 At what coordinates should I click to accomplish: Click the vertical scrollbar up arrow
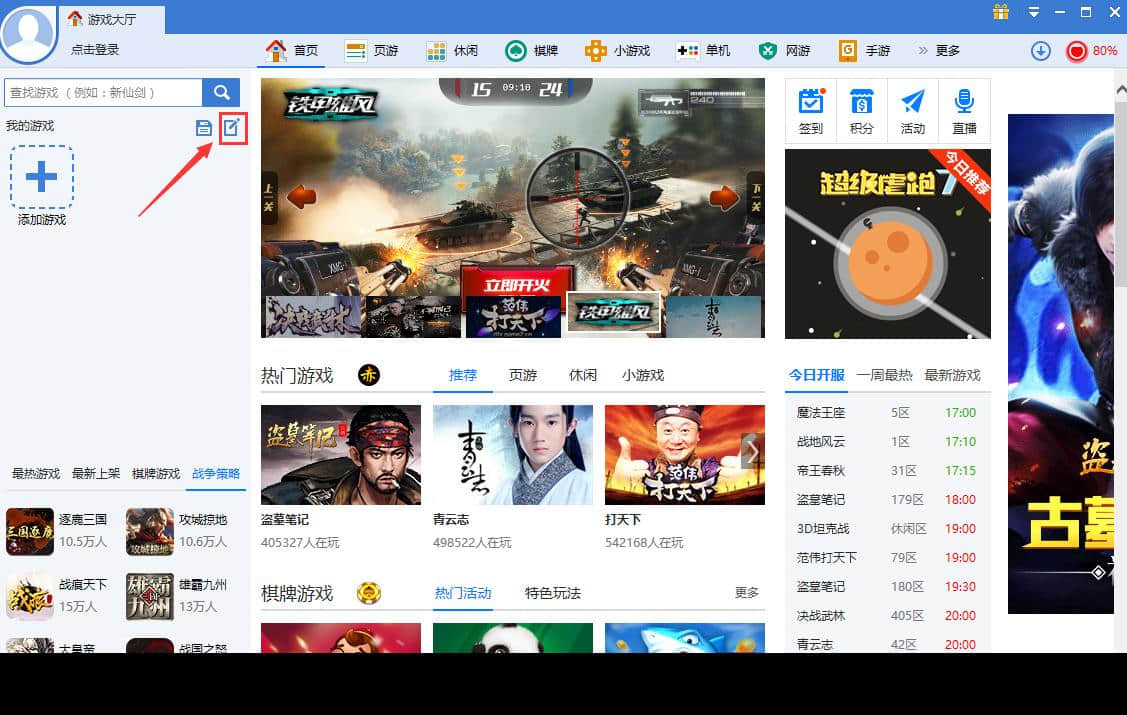click(x=1121, y=90)
